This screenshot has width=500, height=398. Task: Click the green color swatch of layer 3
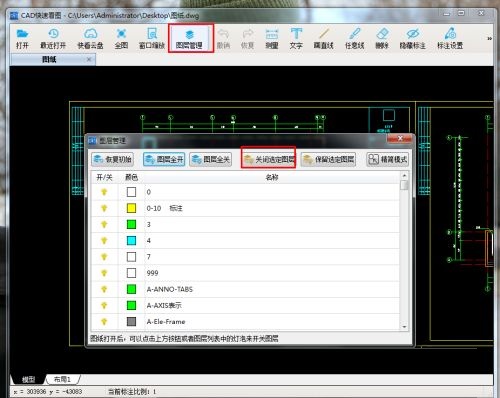[131, 224]
